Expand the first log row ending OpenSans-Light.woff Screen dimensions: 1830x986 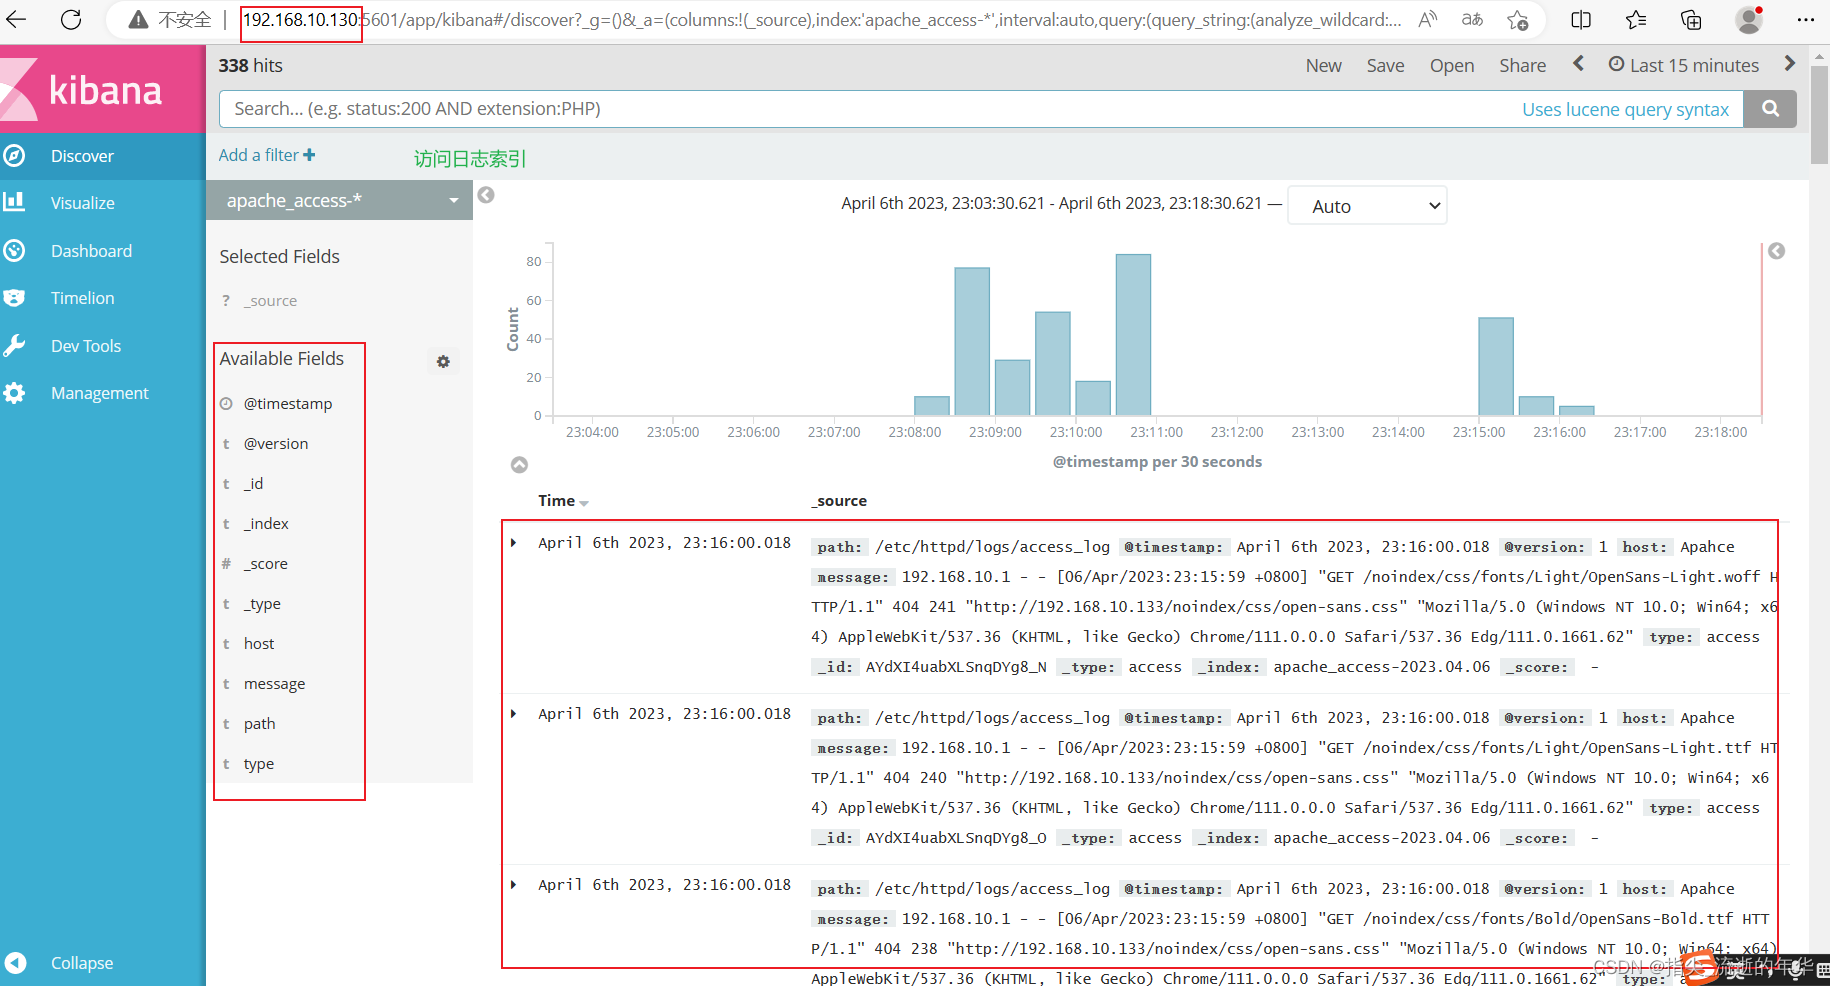(514, 543)
